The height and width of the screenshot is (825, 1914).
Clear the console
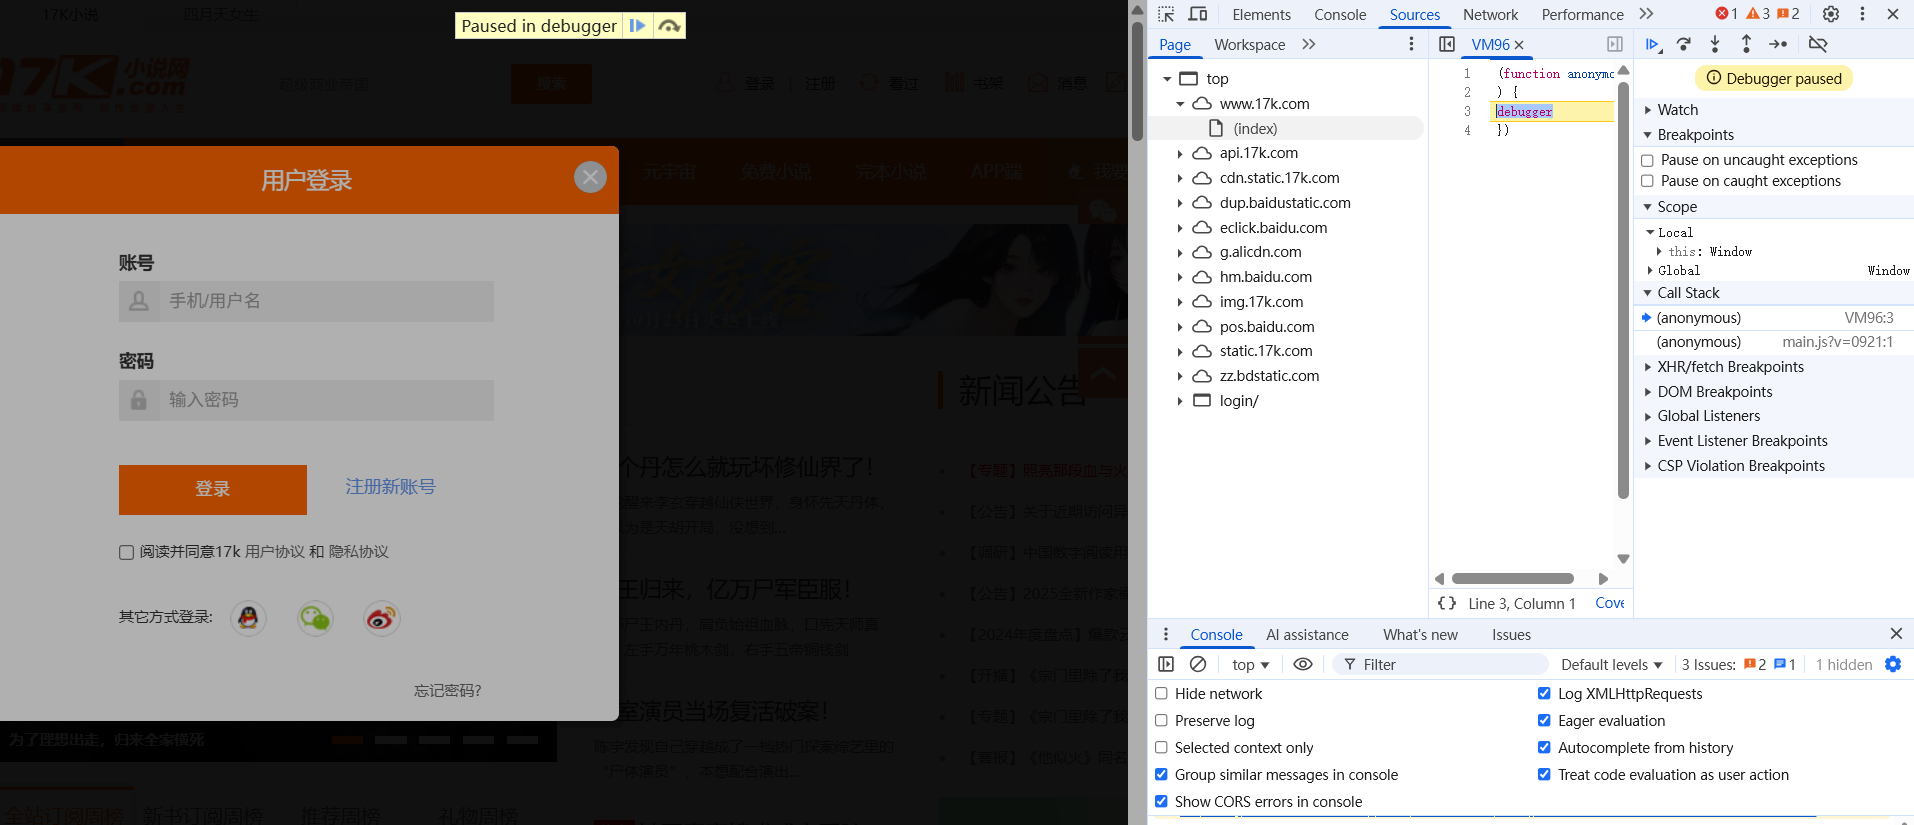point(1198,664)
